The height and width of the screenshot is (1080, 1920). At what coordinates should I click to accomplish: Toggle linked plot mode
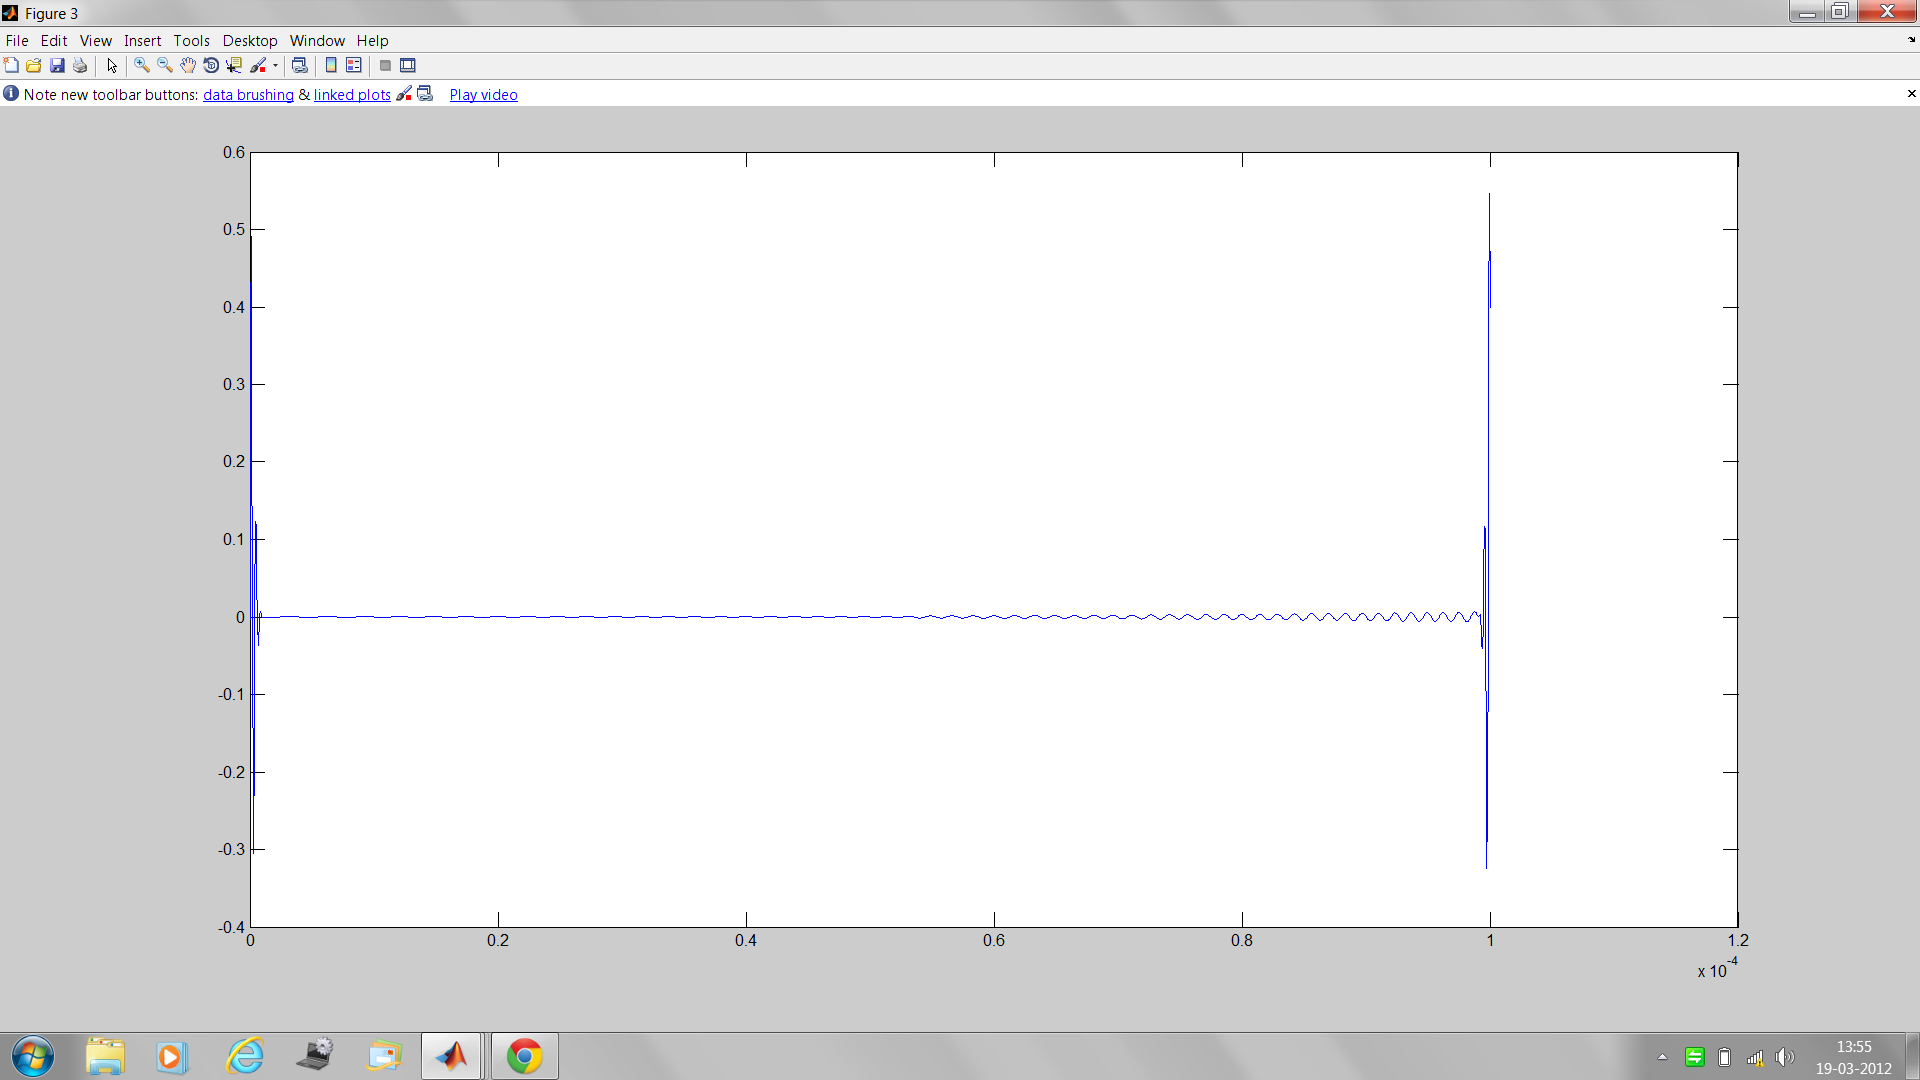300,65
